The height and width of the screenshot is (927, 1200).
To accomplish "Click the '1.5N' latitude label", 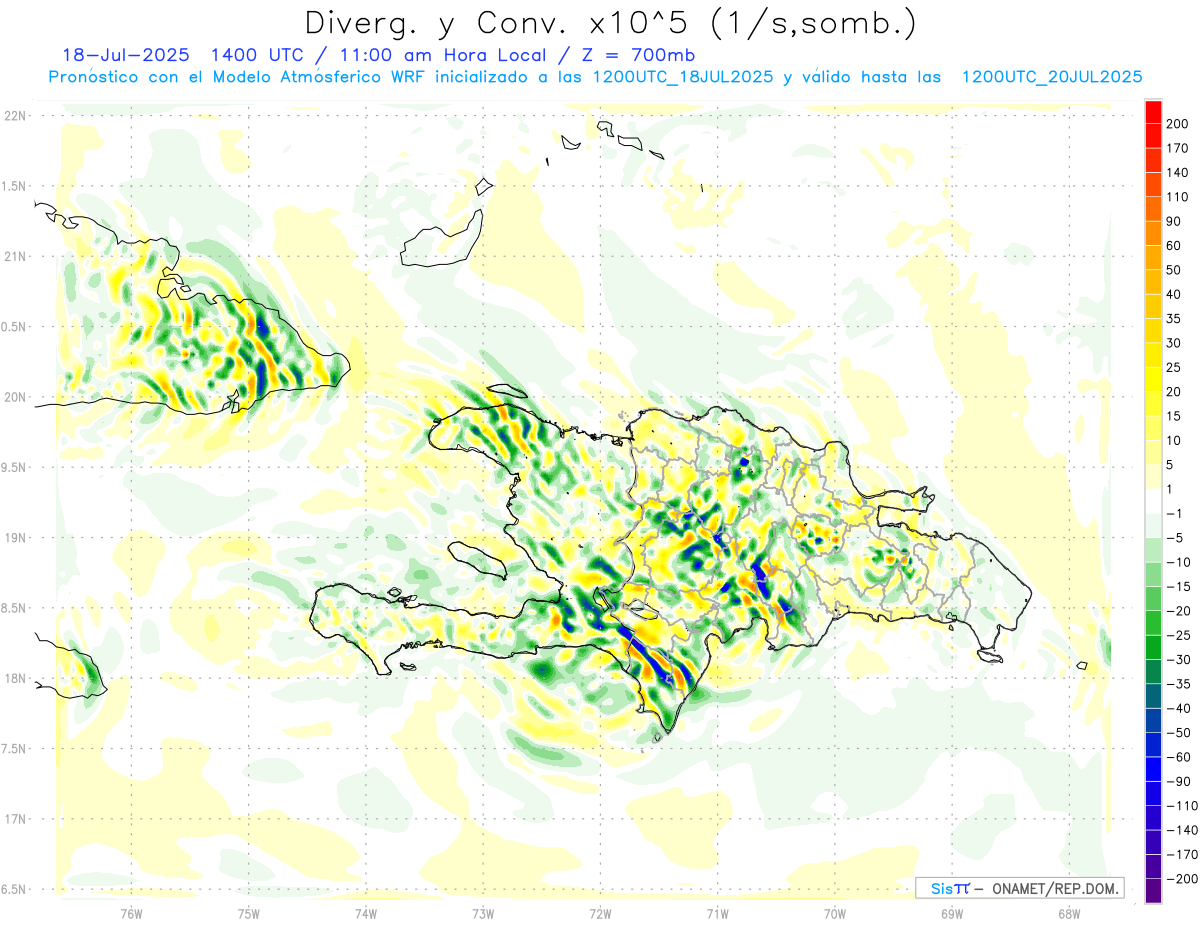I will click(x=15, y=186).
